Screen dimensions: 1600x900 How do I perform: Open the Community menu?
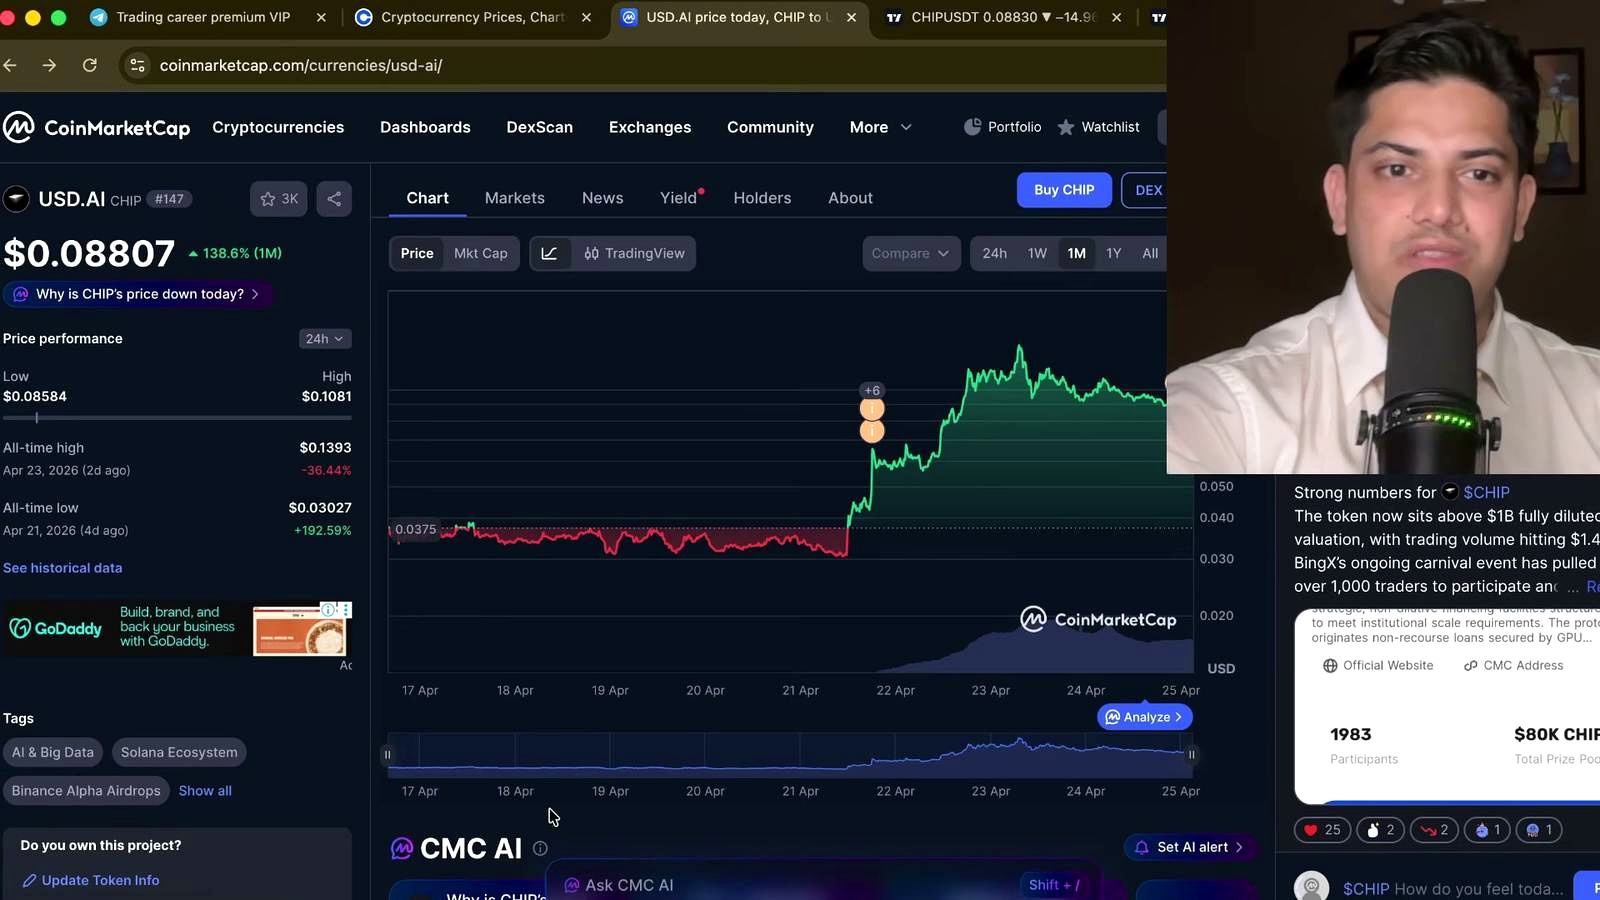coord(770,127)
